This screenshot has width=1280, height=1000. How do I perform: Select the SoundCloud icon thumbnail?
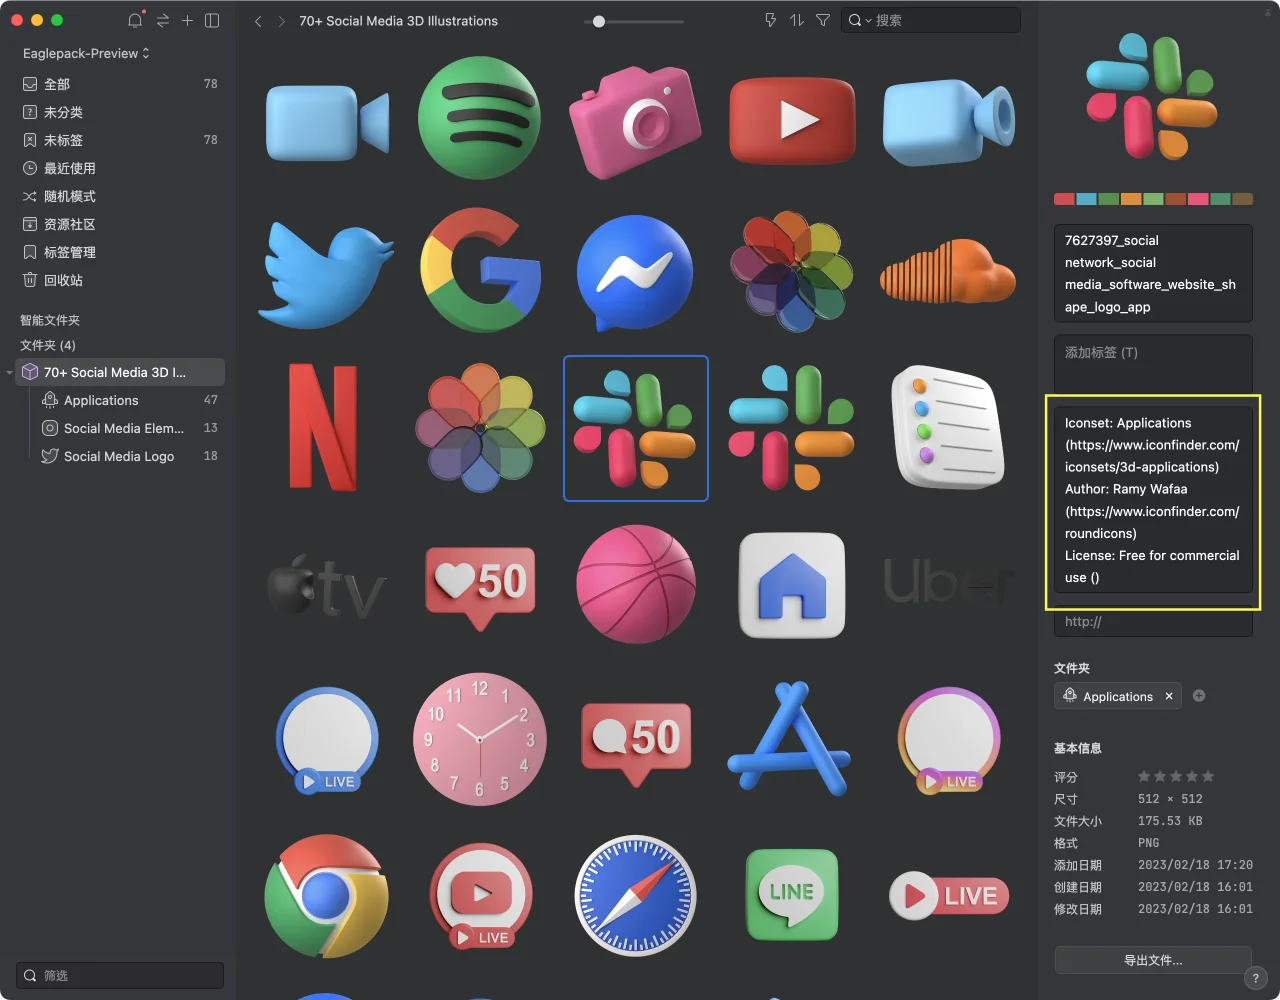[947, 270]
